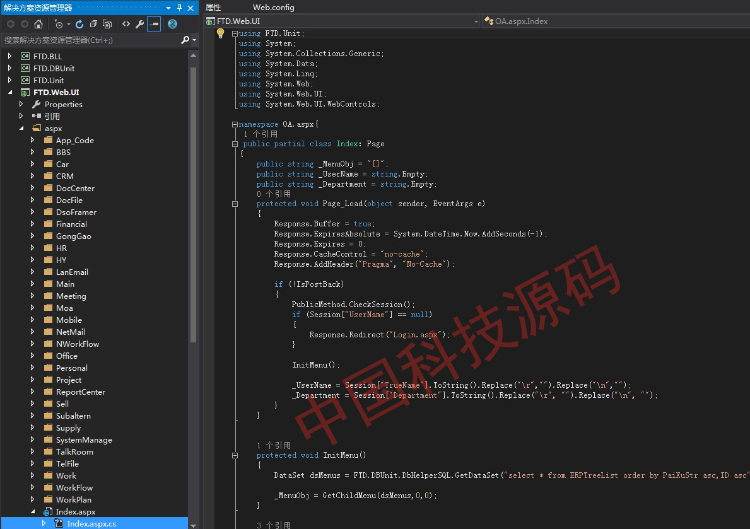Click the Solution Explorer search input field

[x=90, y=41]
